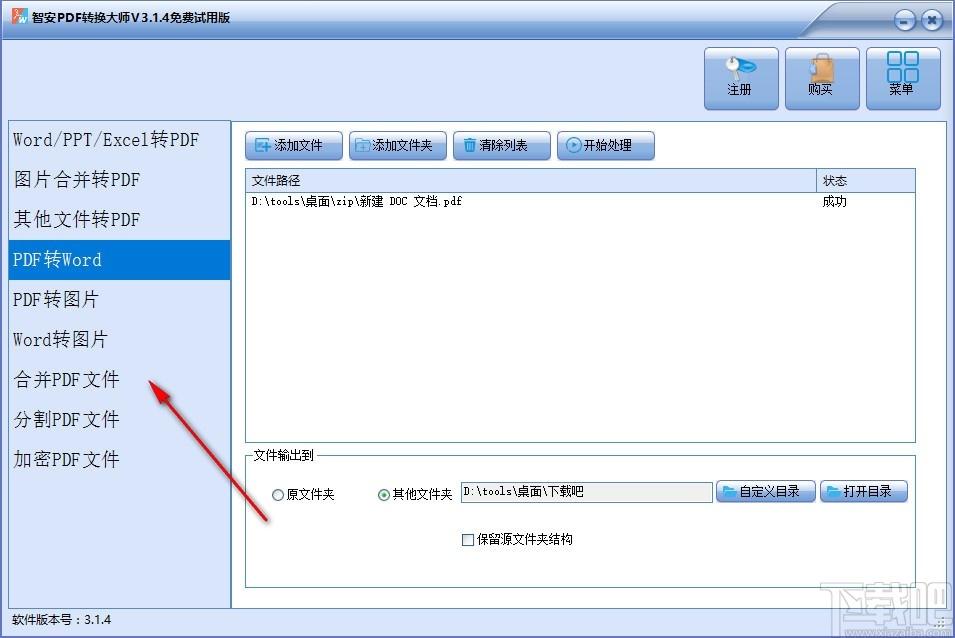This screenshot has height=638, width=955.
Task: Open 分割PDF文件 function
Action: pyautogui.click(x=119, y=419)
